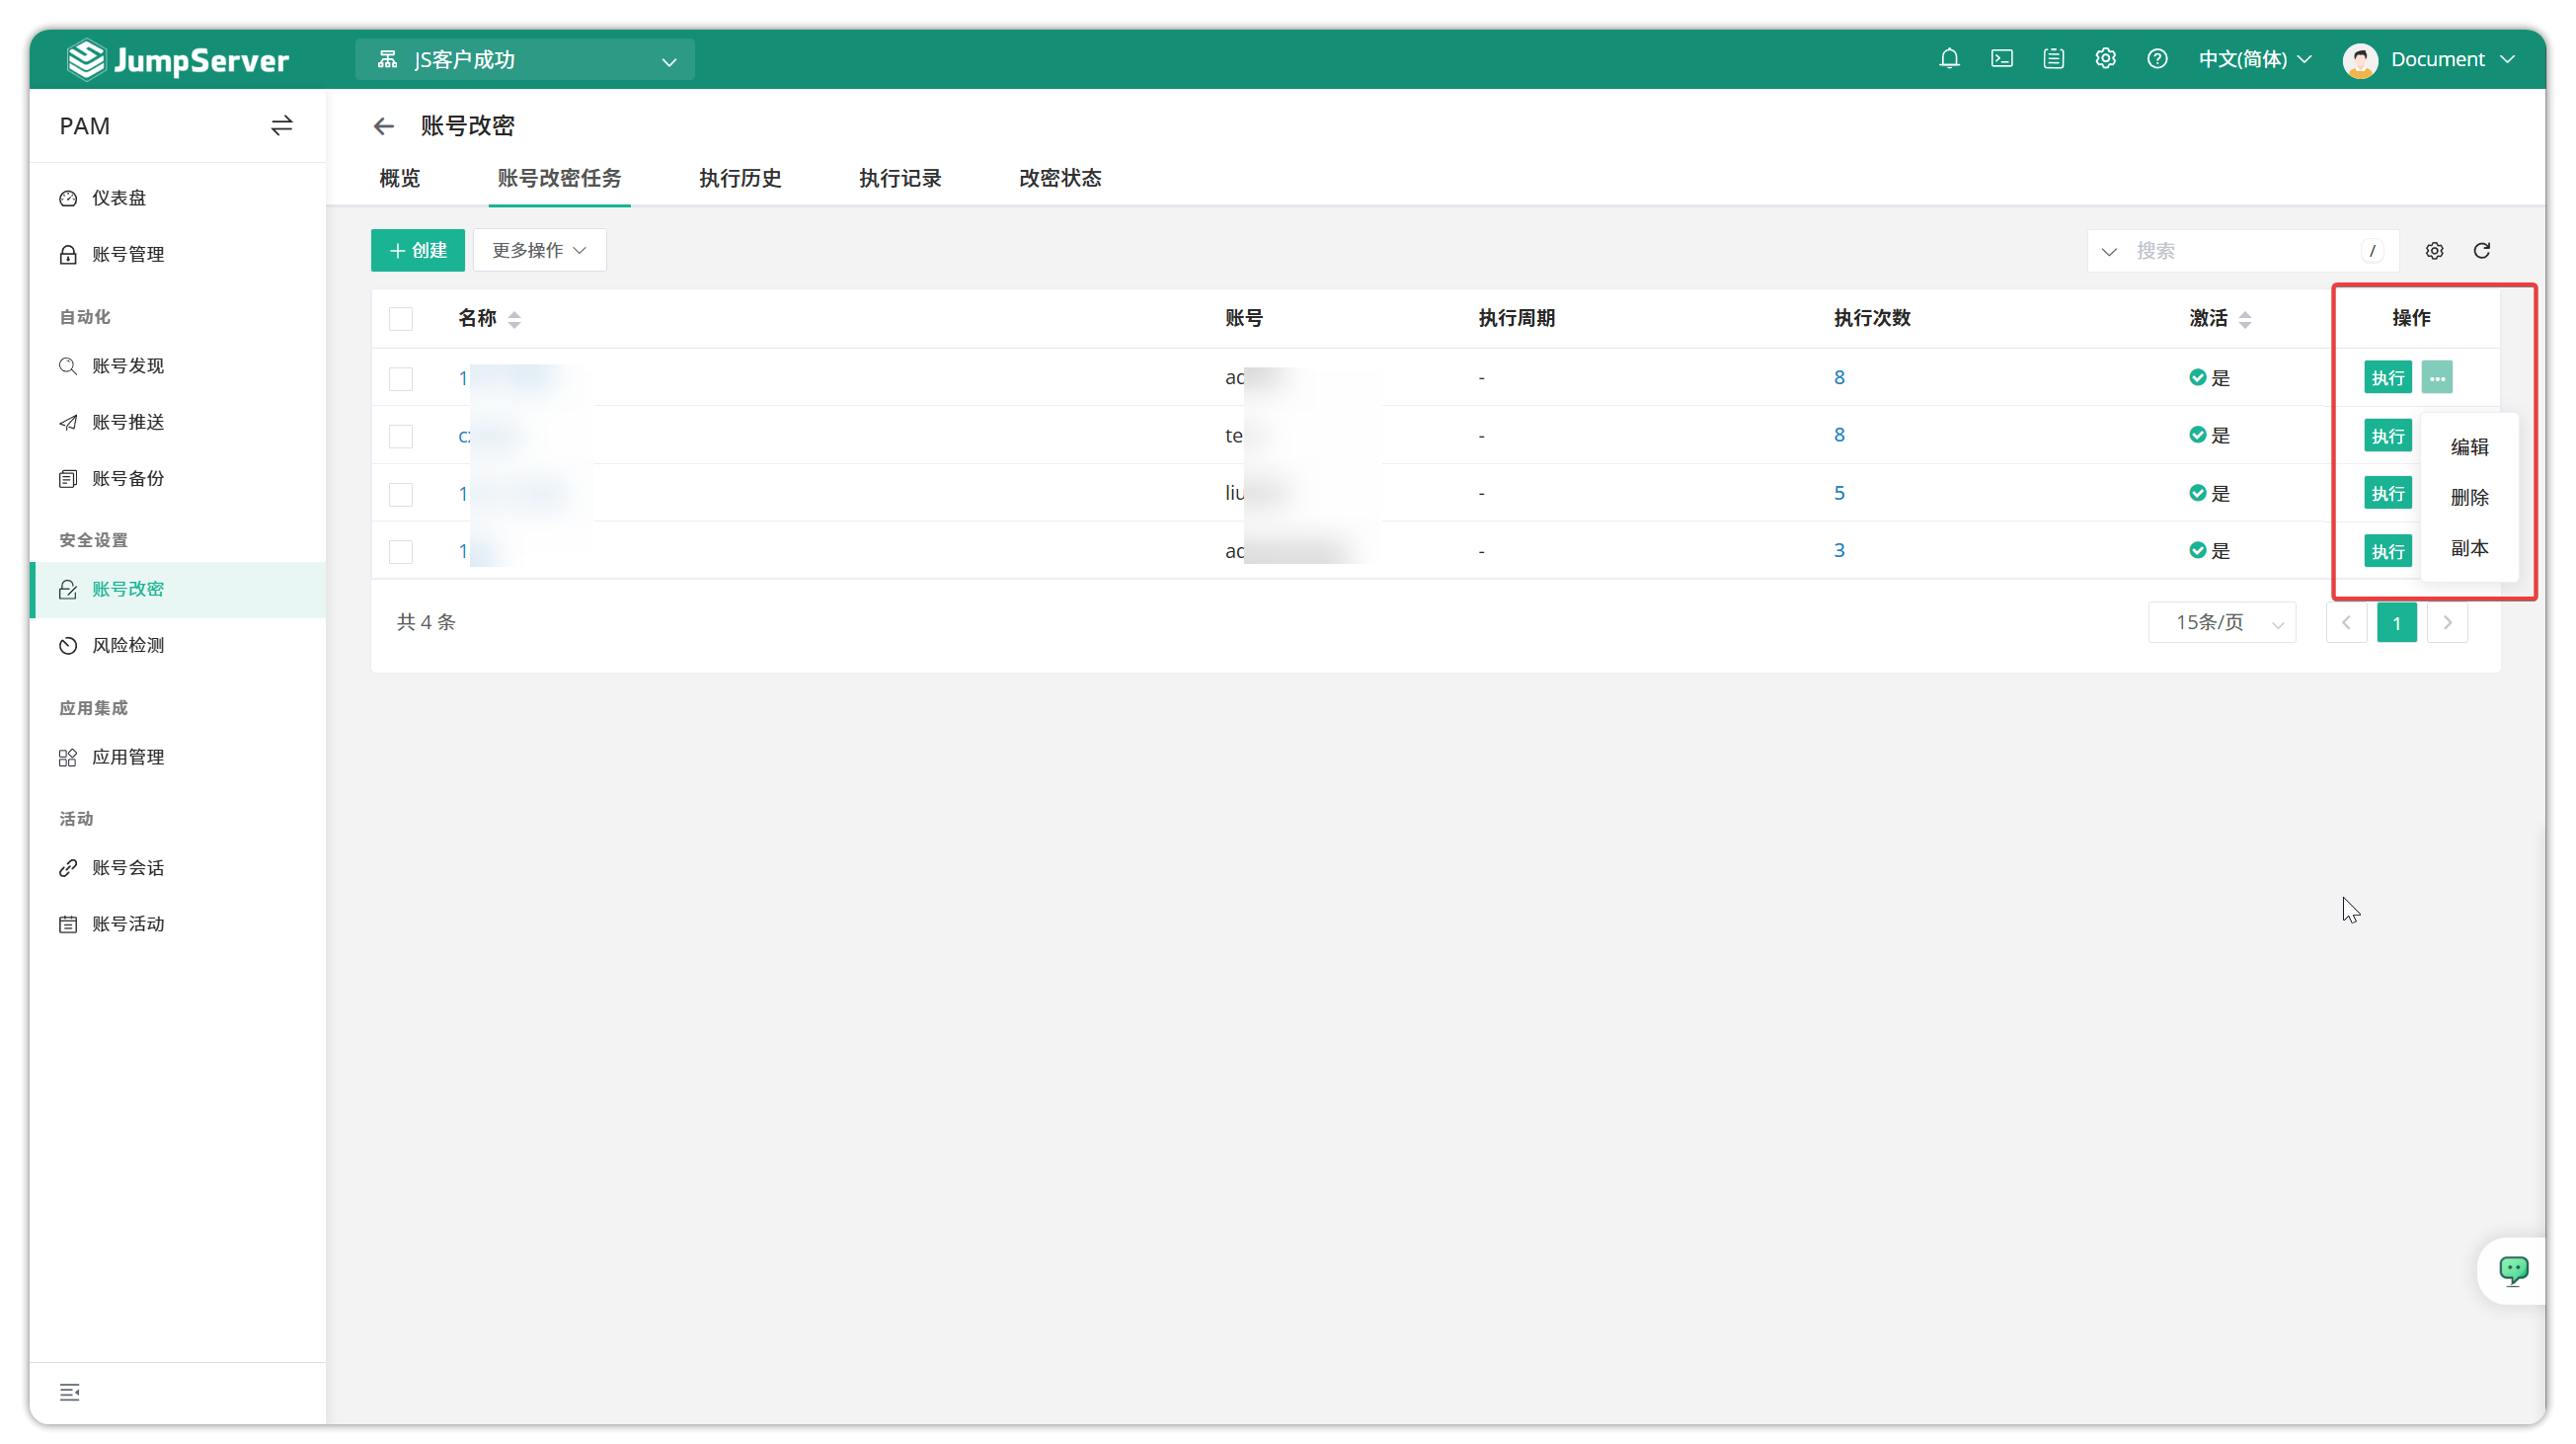The image size is (2576, 1444).
Task: Go to the previous page arrow
Action: pos(2346,622)
